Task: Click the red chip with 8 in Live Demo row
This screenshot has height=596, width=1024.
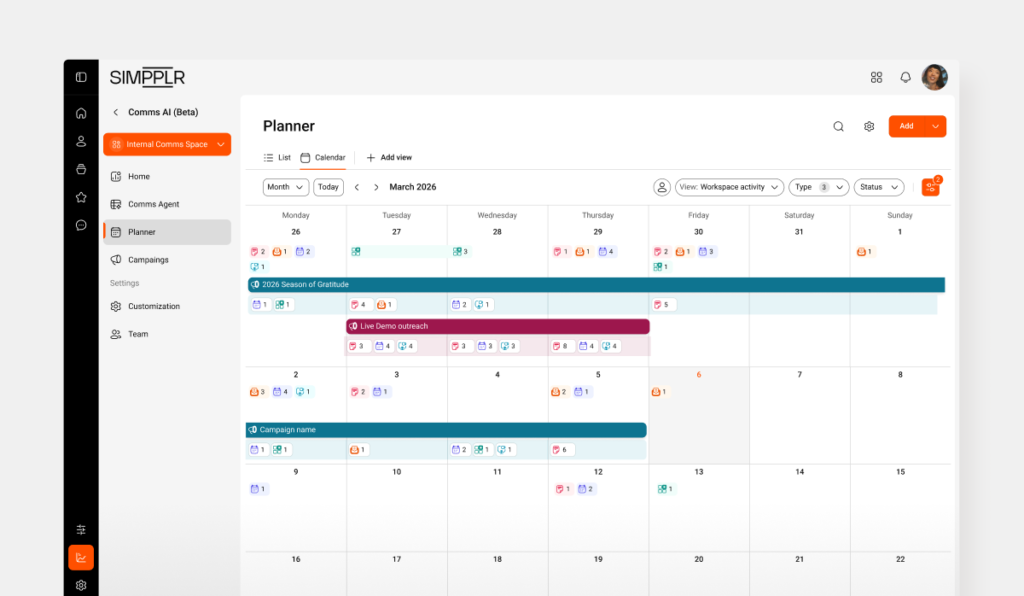Action: (x=561, y=347)
